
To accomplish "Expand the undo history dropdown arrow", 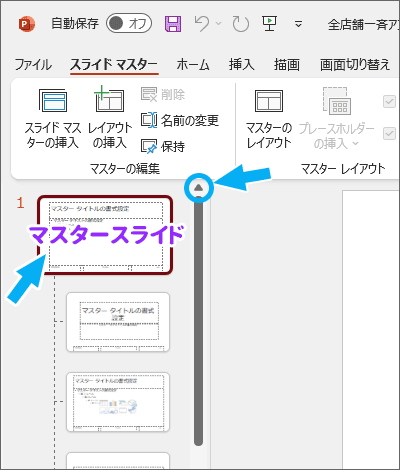I will tap(219, 24).
